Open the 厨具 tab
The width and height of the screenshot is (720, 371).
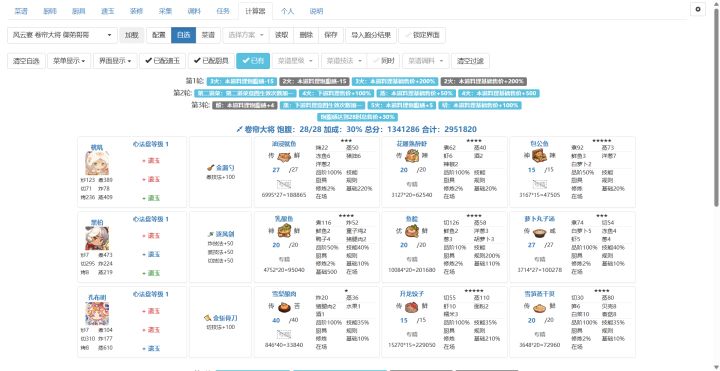79,11
